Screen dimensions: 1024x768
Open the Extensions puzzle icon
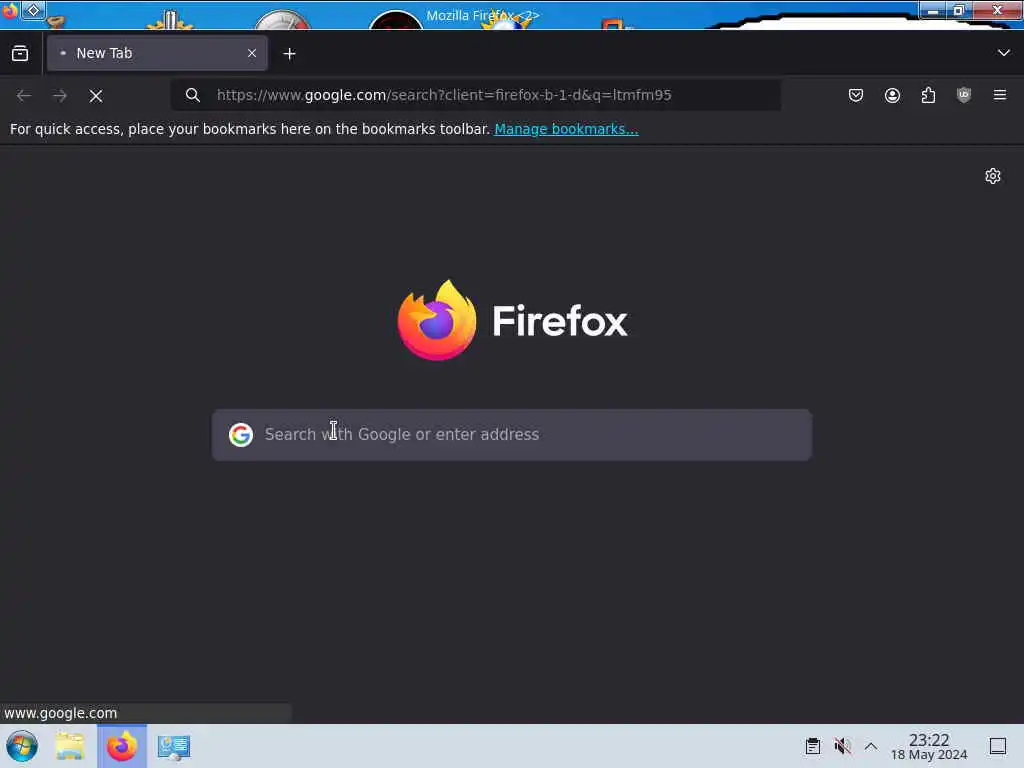coord(928,95)
